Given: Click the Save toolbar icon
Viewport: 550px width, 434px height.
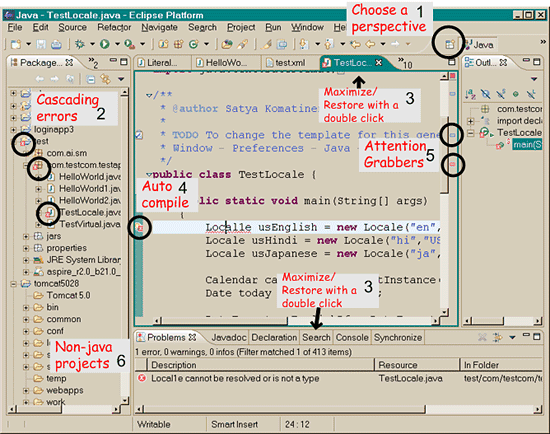Looking at the screenshot, I should (x=41, y=44).
